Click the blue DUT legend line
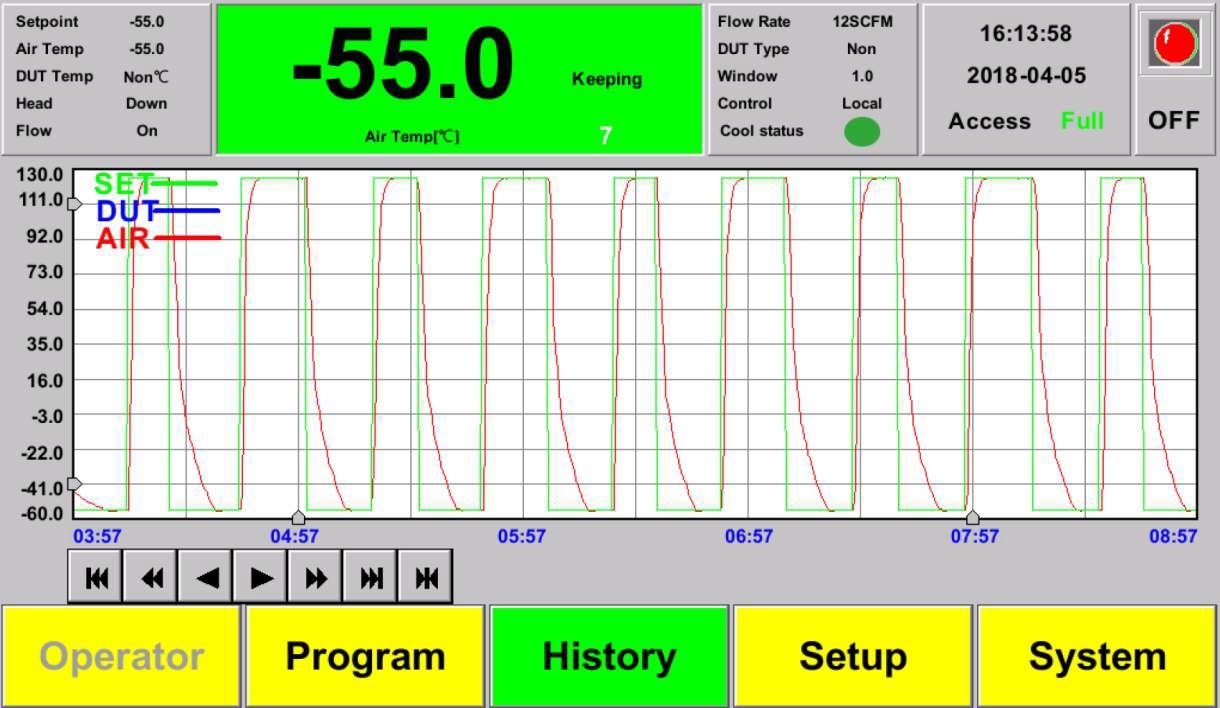Screen dimensions: 1220x708 [x=187, y=211]
